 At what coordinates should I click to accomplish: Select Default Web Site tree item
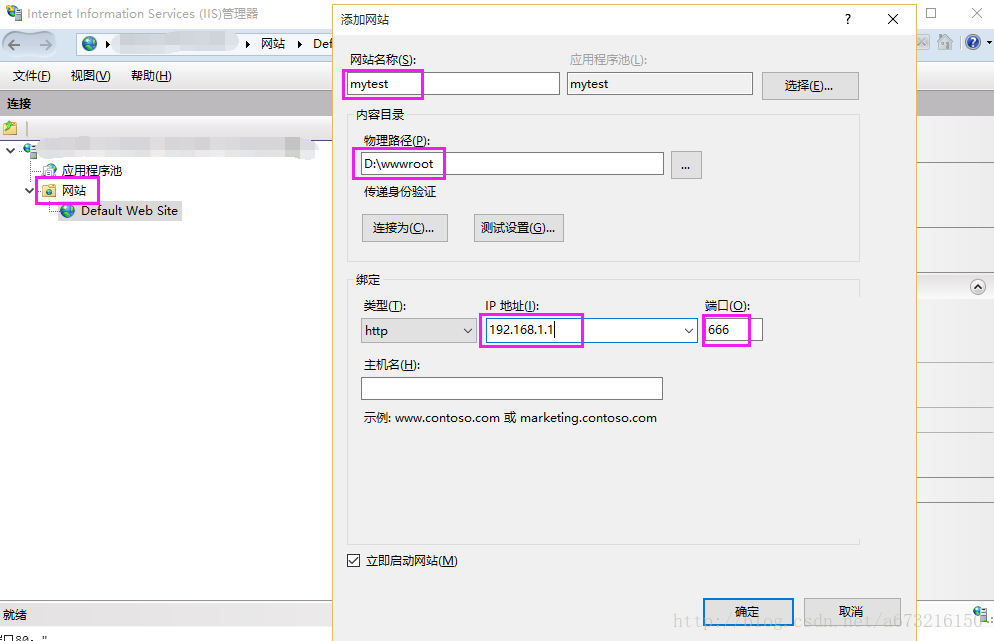click(129, 211)
